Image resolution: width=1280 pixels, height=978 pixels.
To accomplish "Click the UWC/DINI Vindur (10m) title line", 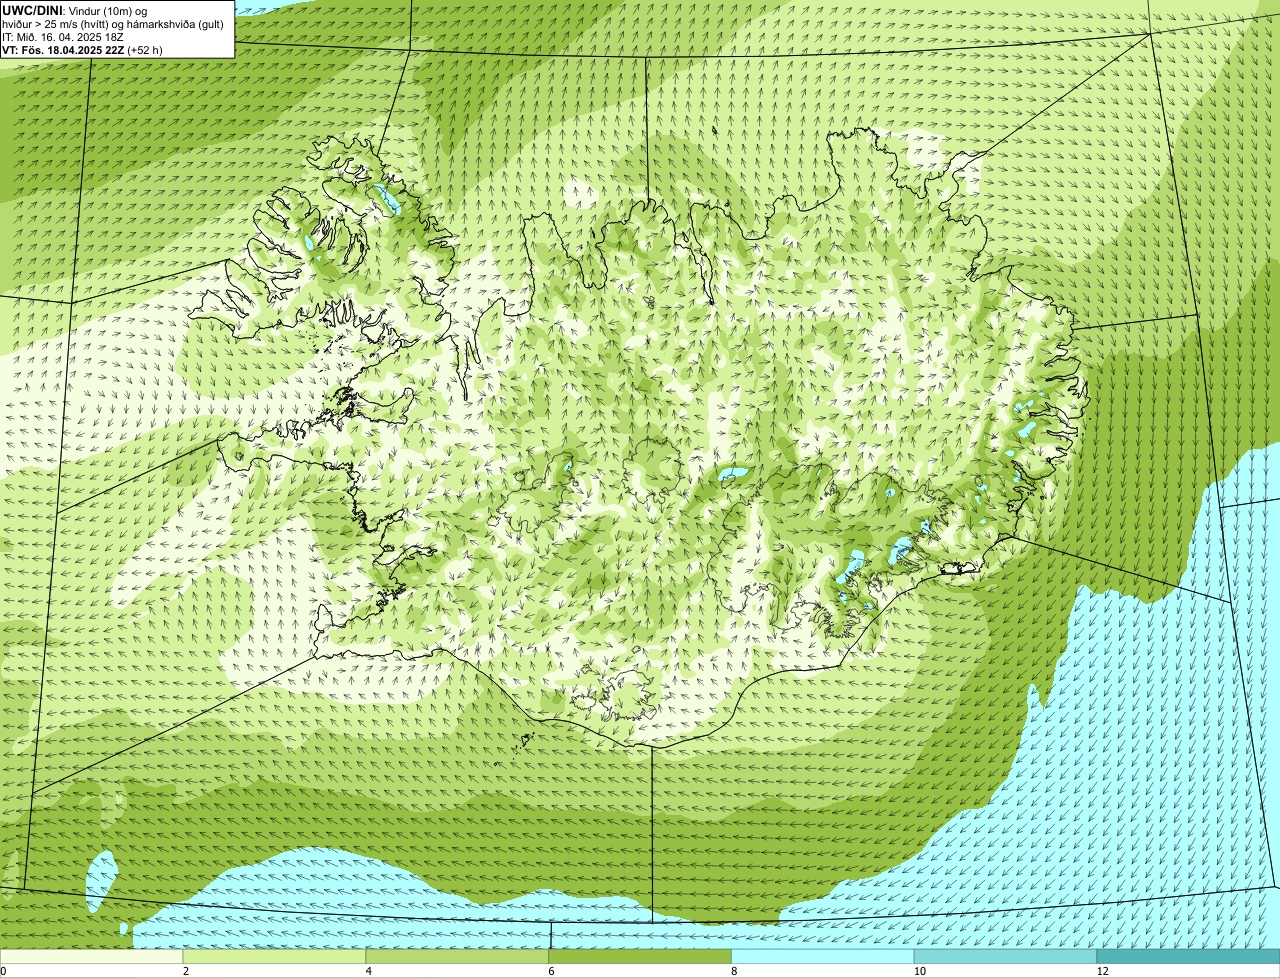I will click(74, 10).
